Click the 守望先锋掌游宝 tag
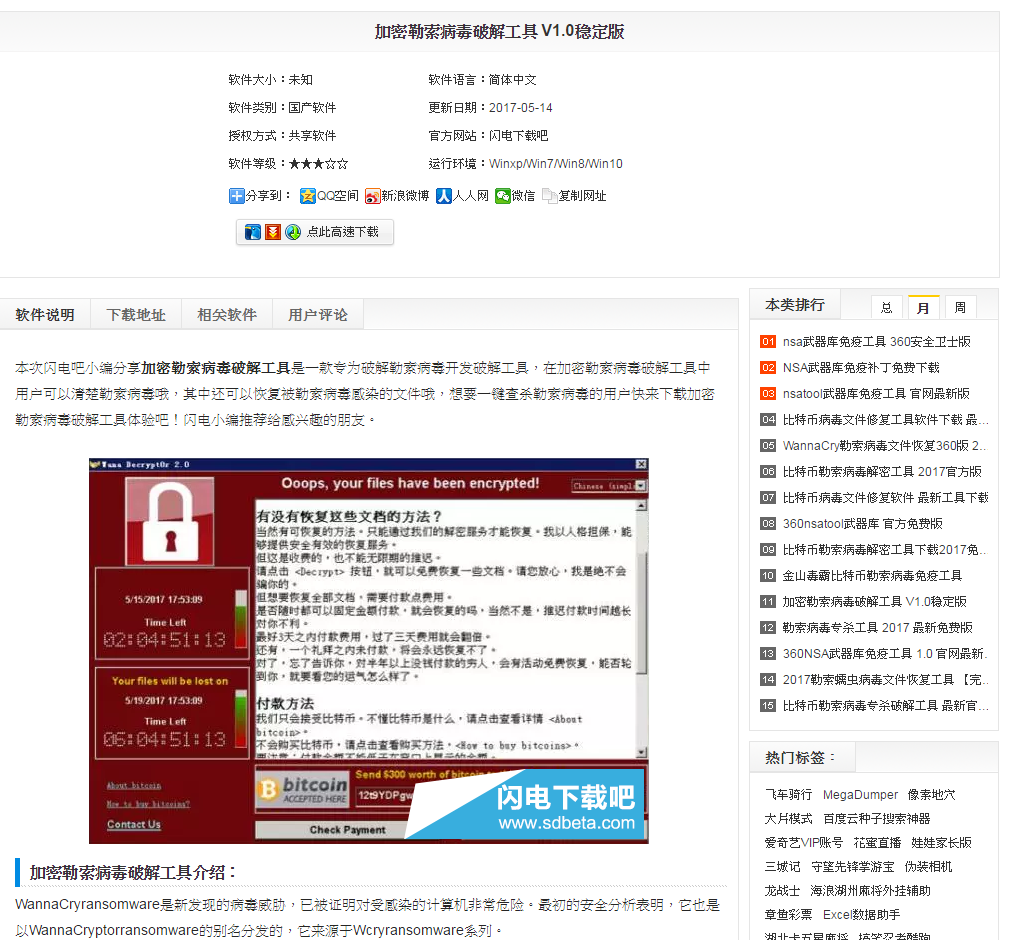 853,866
